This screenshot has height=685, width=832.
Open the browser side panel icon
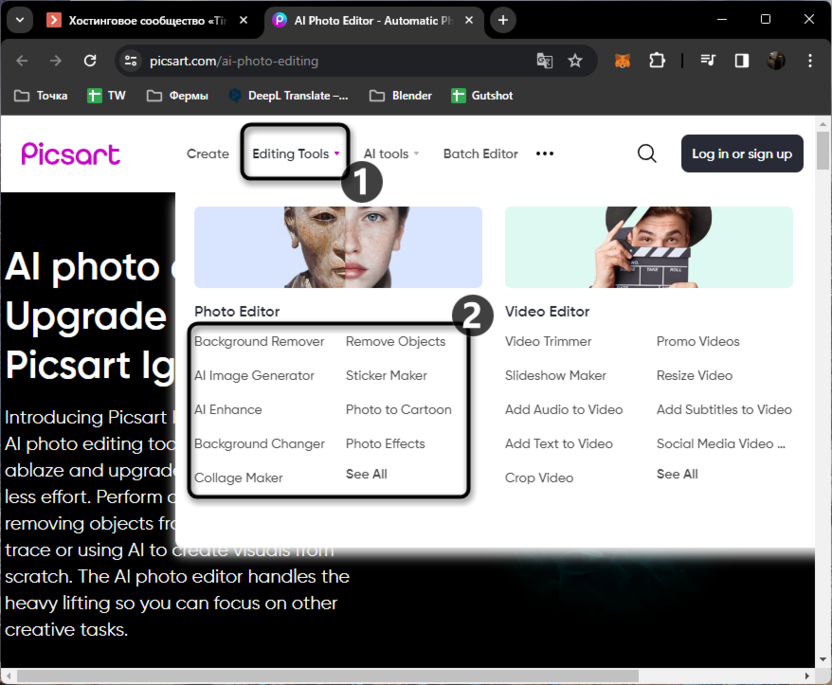point(741,61)
